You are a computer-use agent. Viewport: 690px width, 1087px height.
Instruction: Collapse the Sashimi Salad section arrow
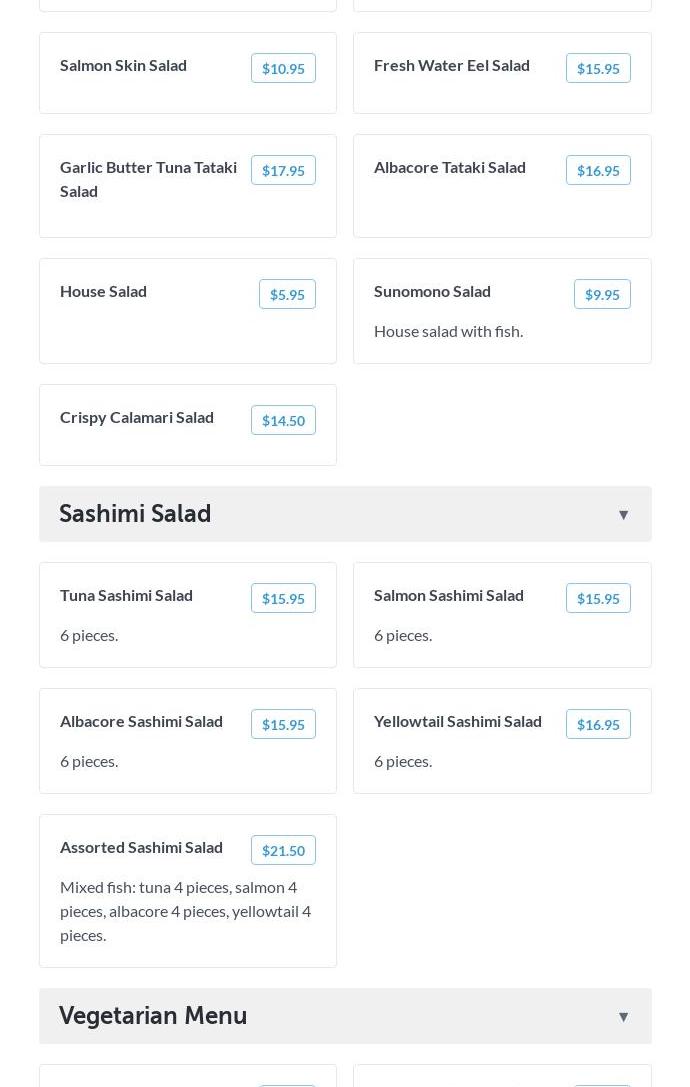[623, 515]
